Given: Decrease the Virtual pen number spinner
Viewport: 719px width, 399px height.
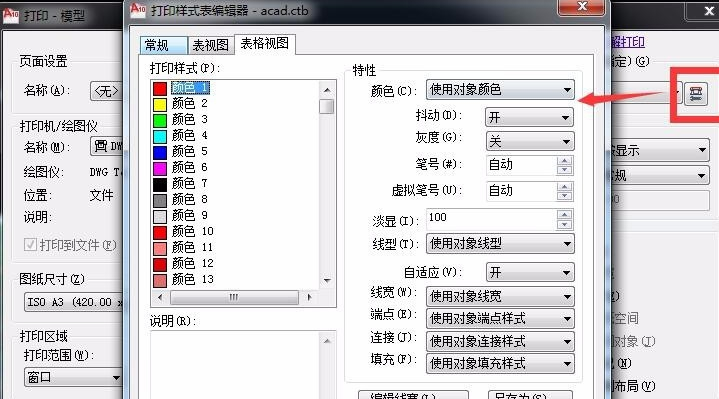Looking at the screenshot, I should pyautogui.click(x=564, y=196).
